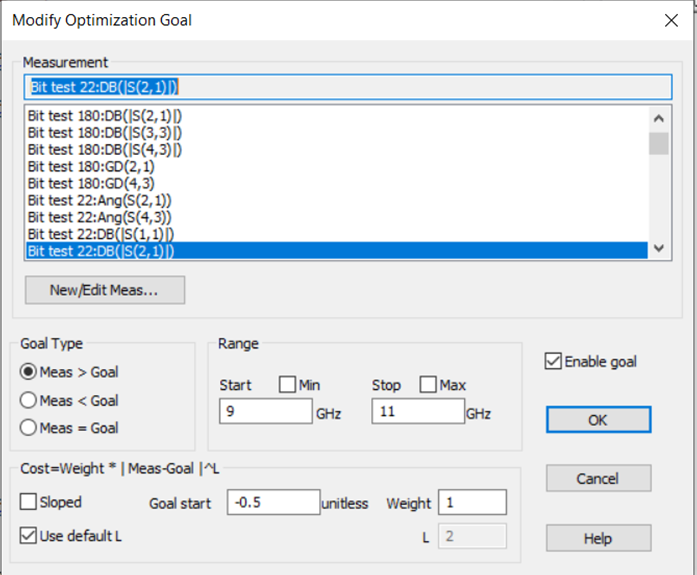The height and width of the screenshot is (575, 697).
Task: Choose Meas = Goal radio option
Action: pyautogui.click(x=29, y=428)
